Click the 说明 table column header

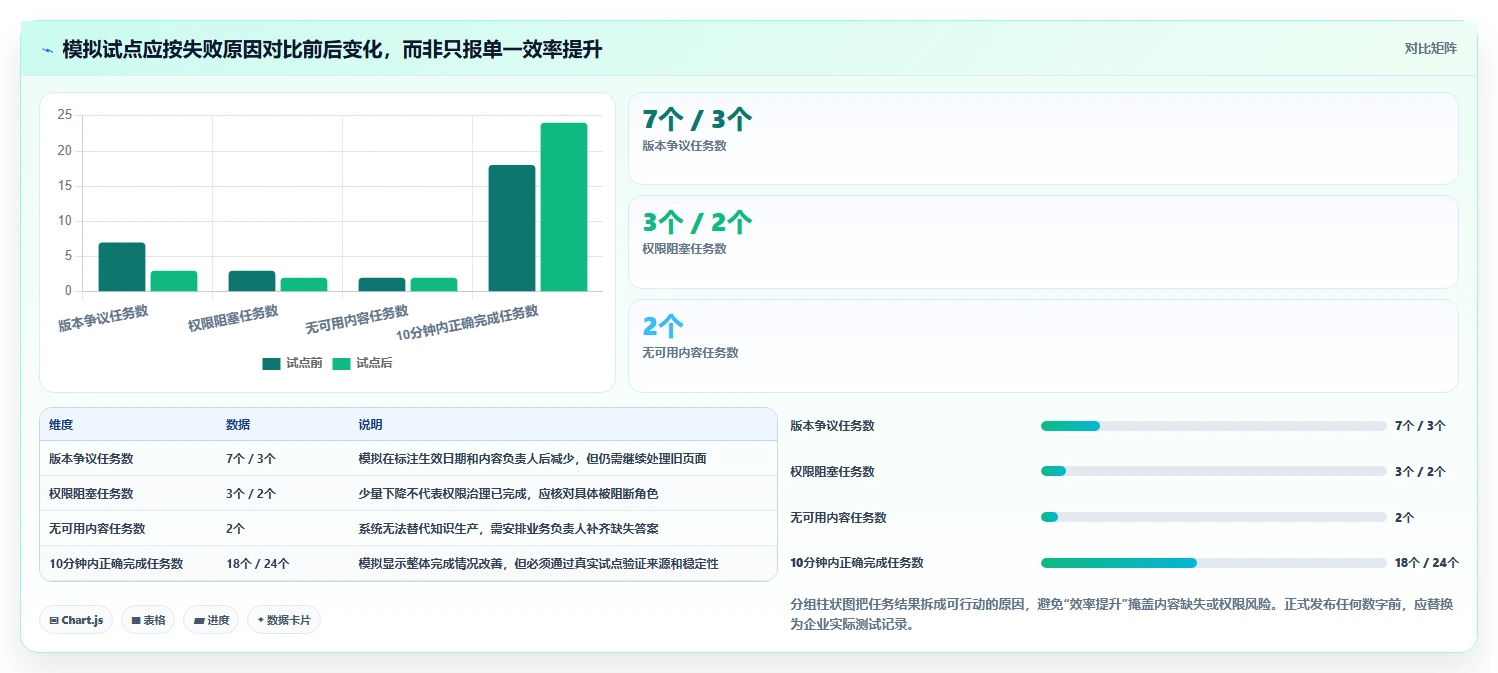pyautogui.click(x=370, y=425)
